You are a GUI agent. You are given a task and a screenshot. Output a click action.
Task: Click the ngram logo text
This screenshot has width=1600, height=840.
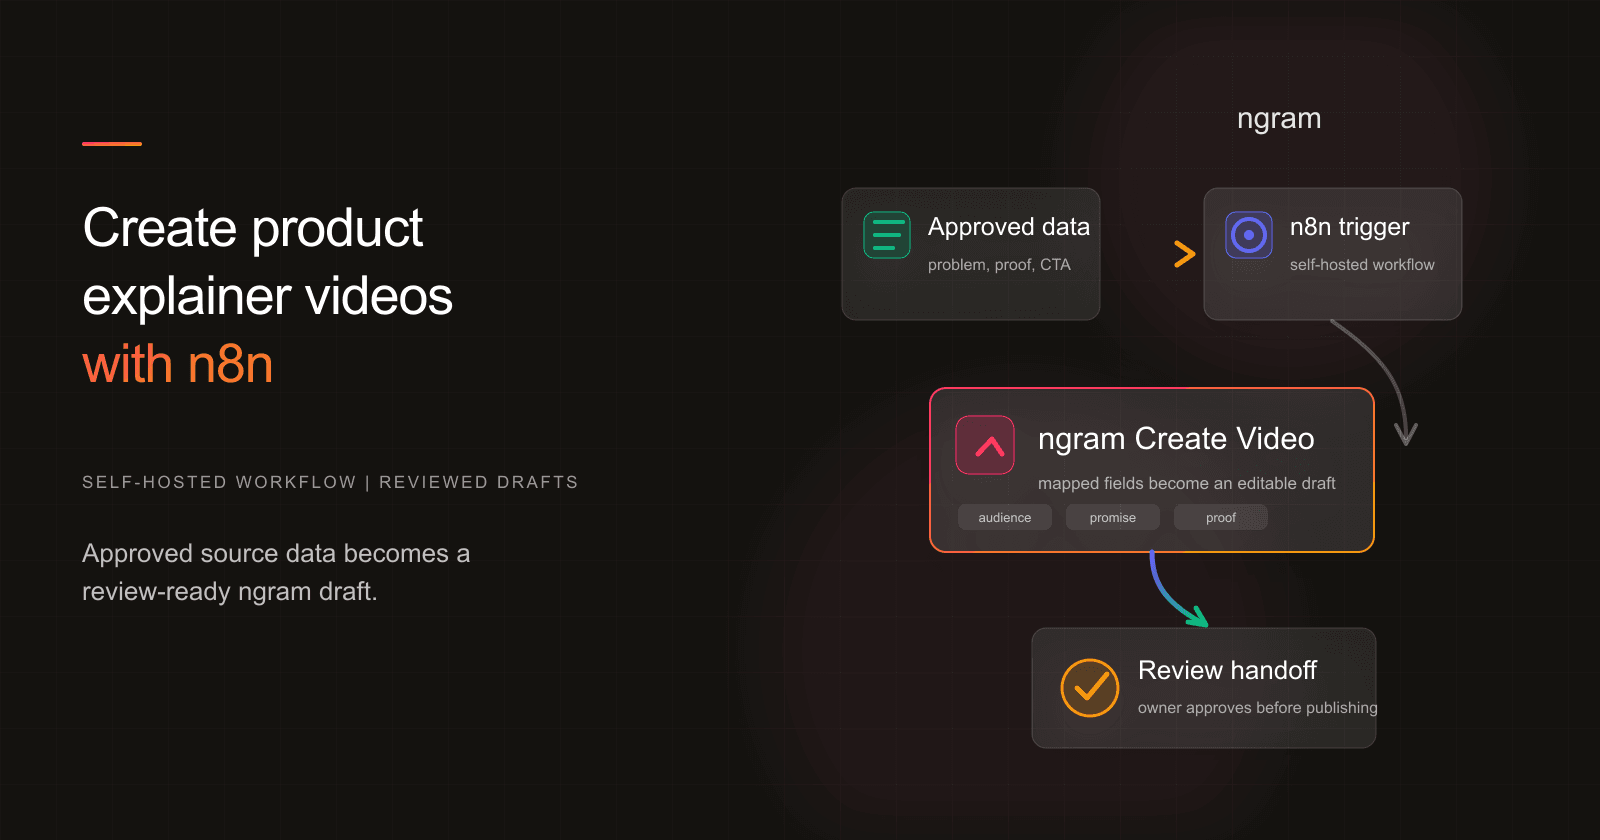[1279, 119]
